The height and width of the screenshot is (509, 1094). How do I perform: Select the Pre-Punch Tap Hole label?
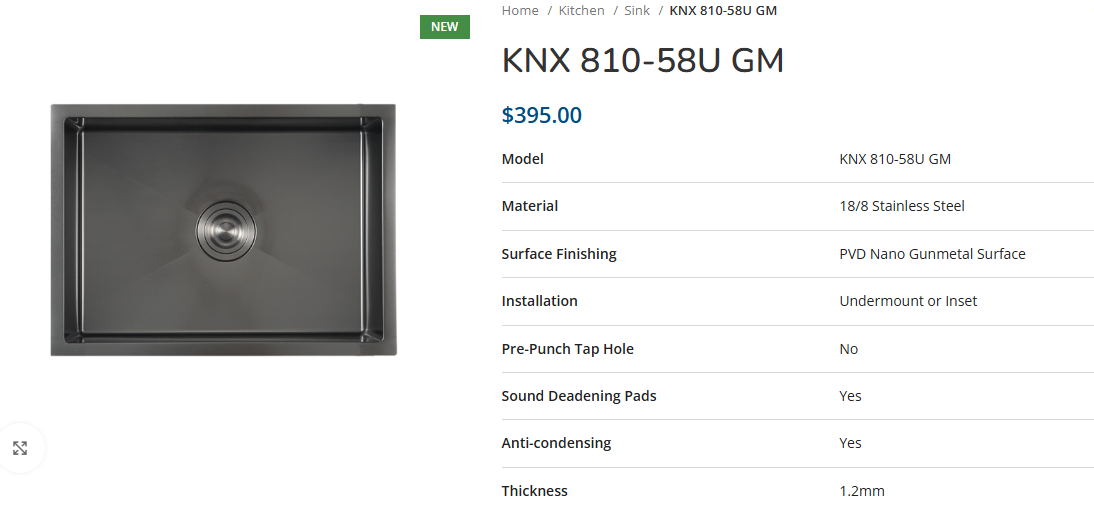click(x=567, y=349)
